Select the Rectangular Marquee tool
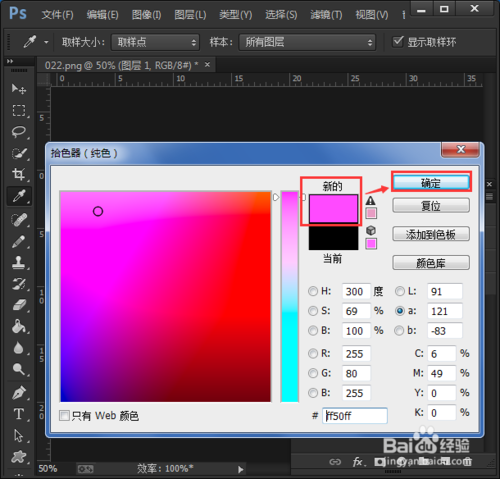Screen dimensions: 500x479 click(19, 110)
